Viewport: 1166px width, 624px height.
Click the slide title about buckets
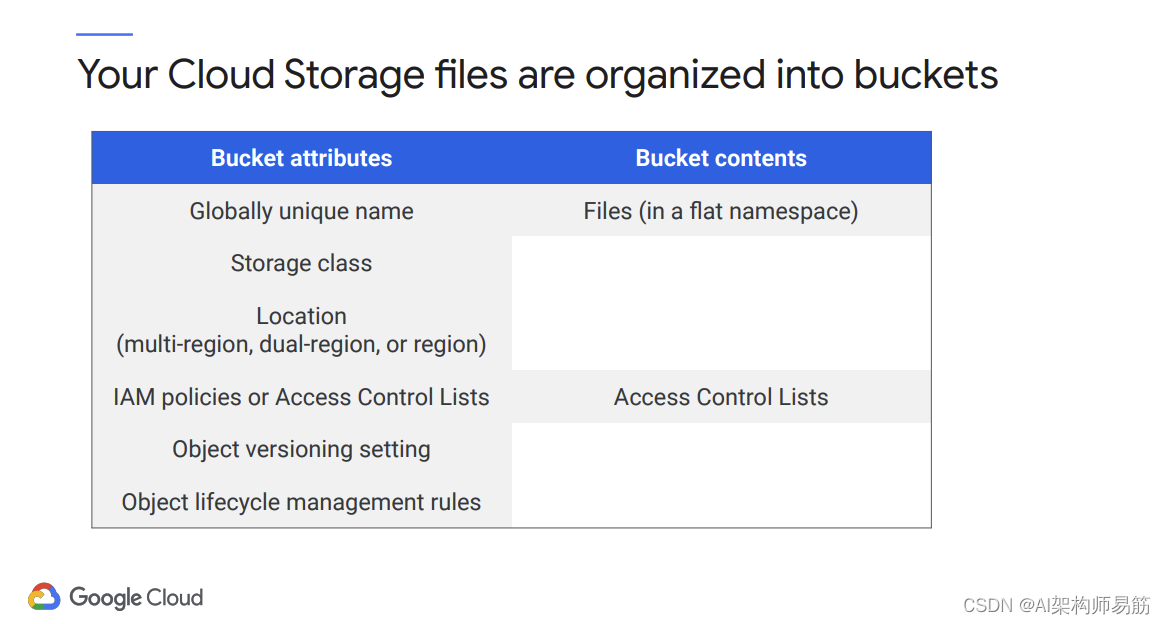(538, 75)
